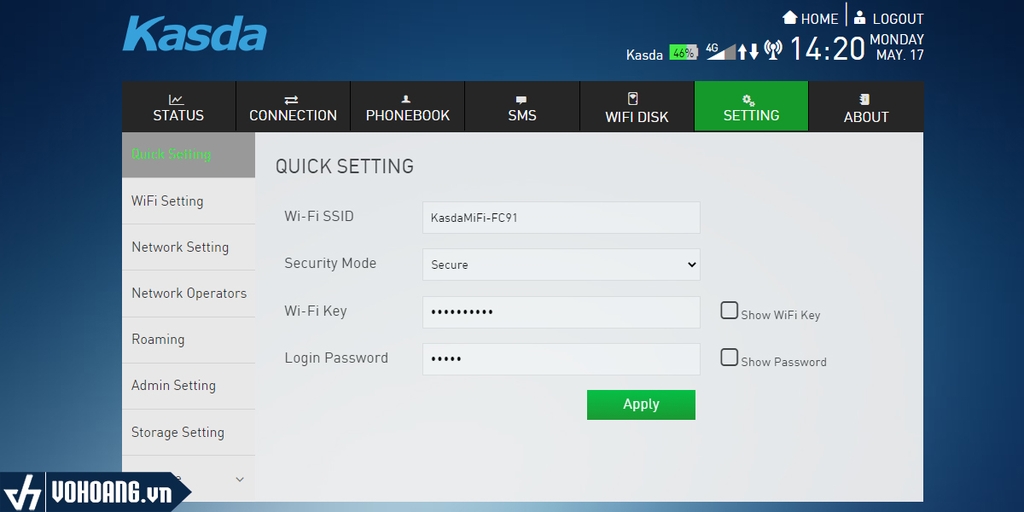Image resolution: width=1024 pixels, height=512 pixels.
Task: Go to HOME link
Action: [x=820, y=19]
